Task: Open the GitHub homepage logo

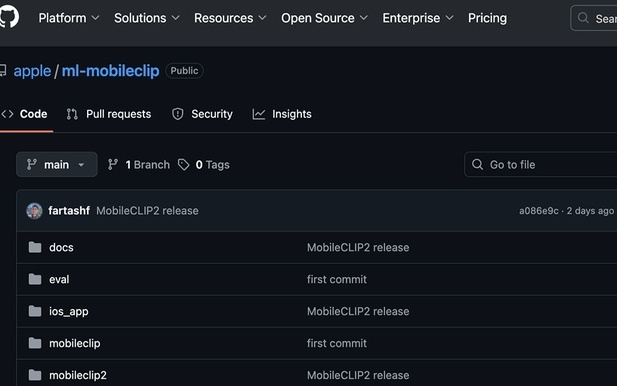Action: [9, 17]
